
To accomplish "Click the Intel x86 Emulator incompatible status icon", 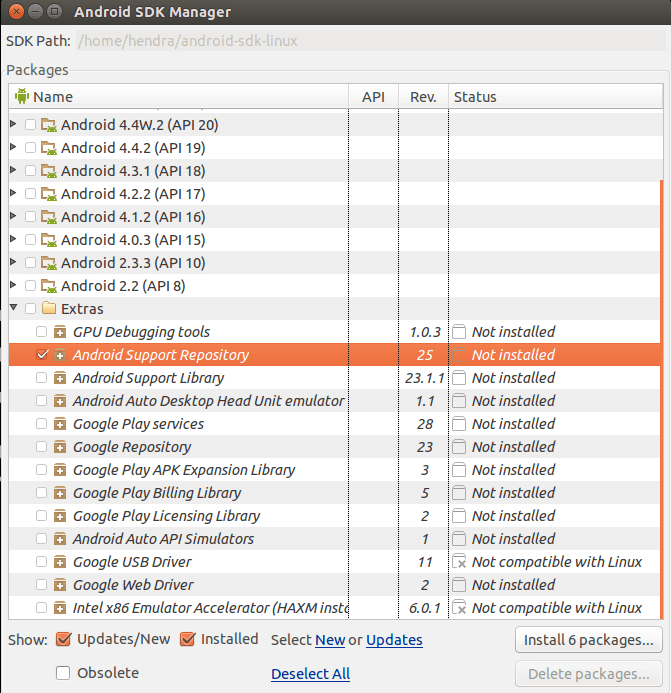I will coord(459,607).
